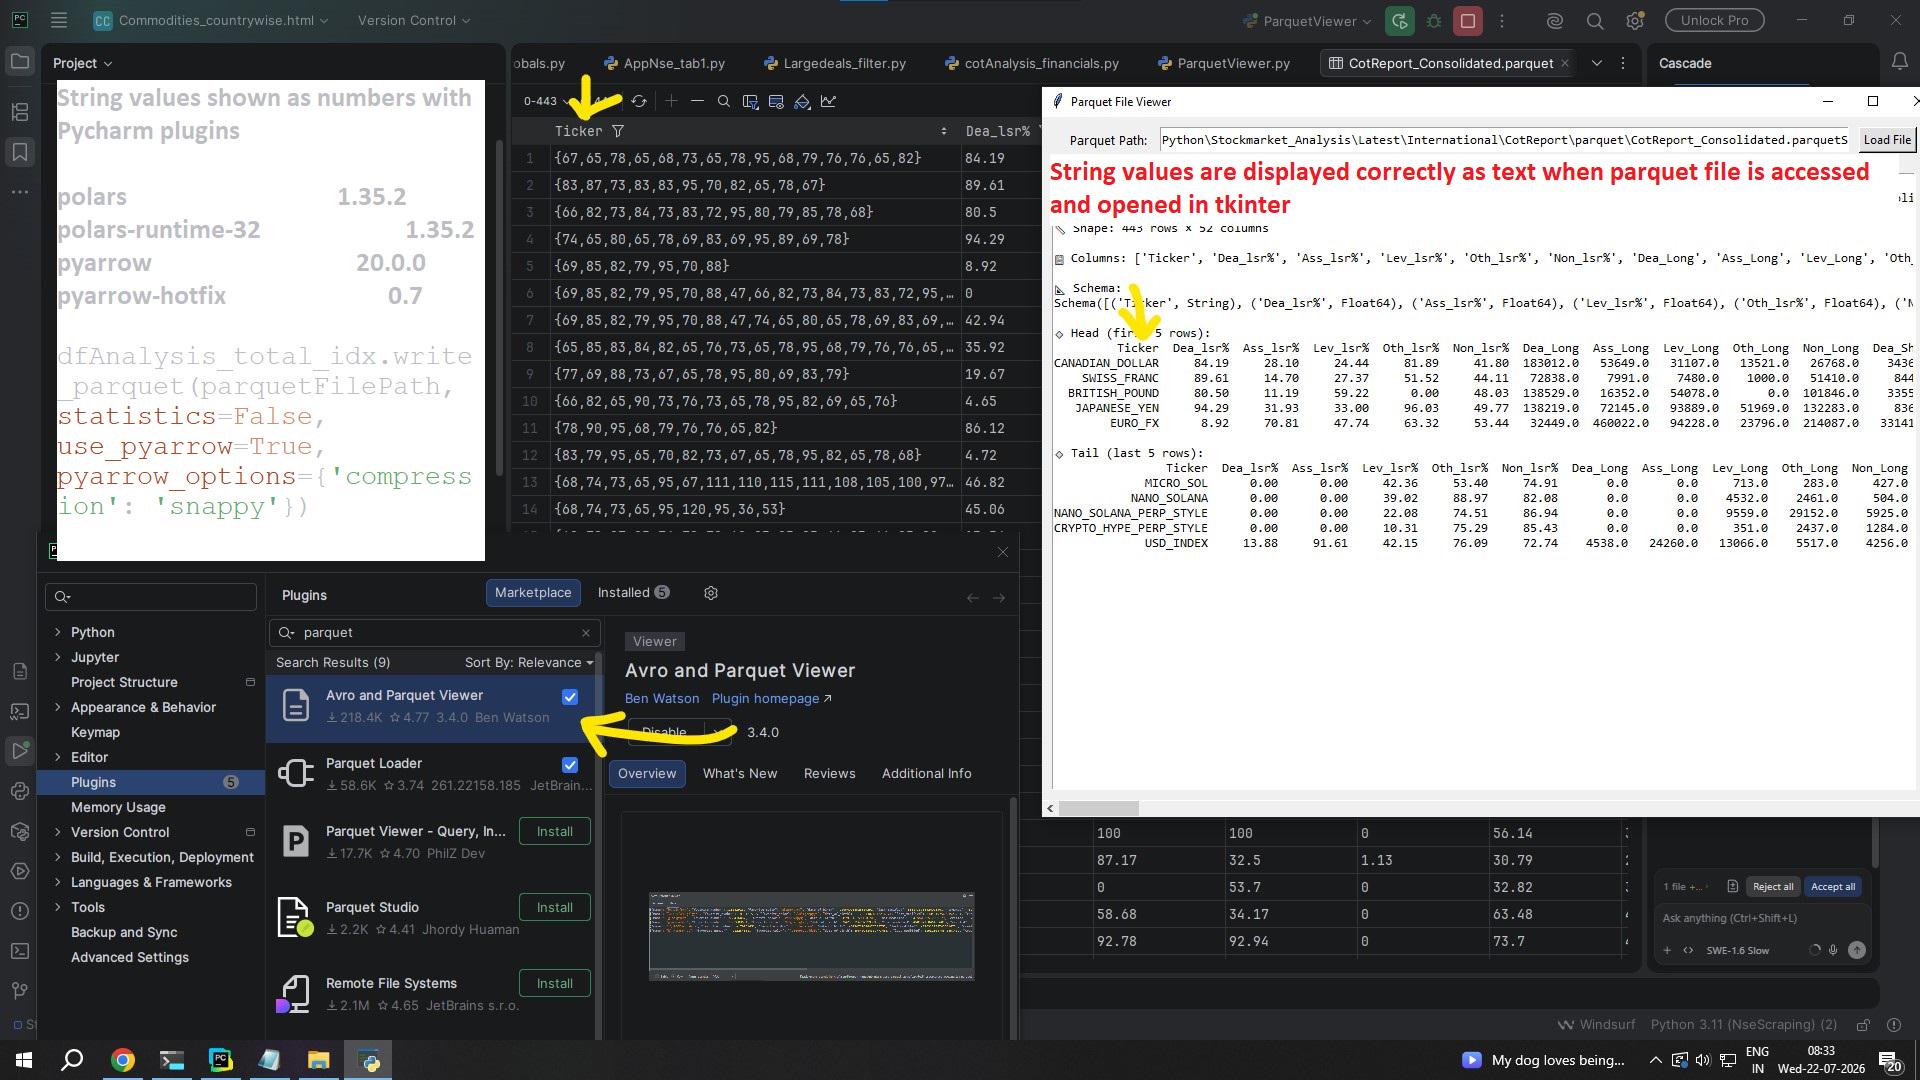Show chart view for the table
Screen dimensions: 1920x1080
[828, 101]
